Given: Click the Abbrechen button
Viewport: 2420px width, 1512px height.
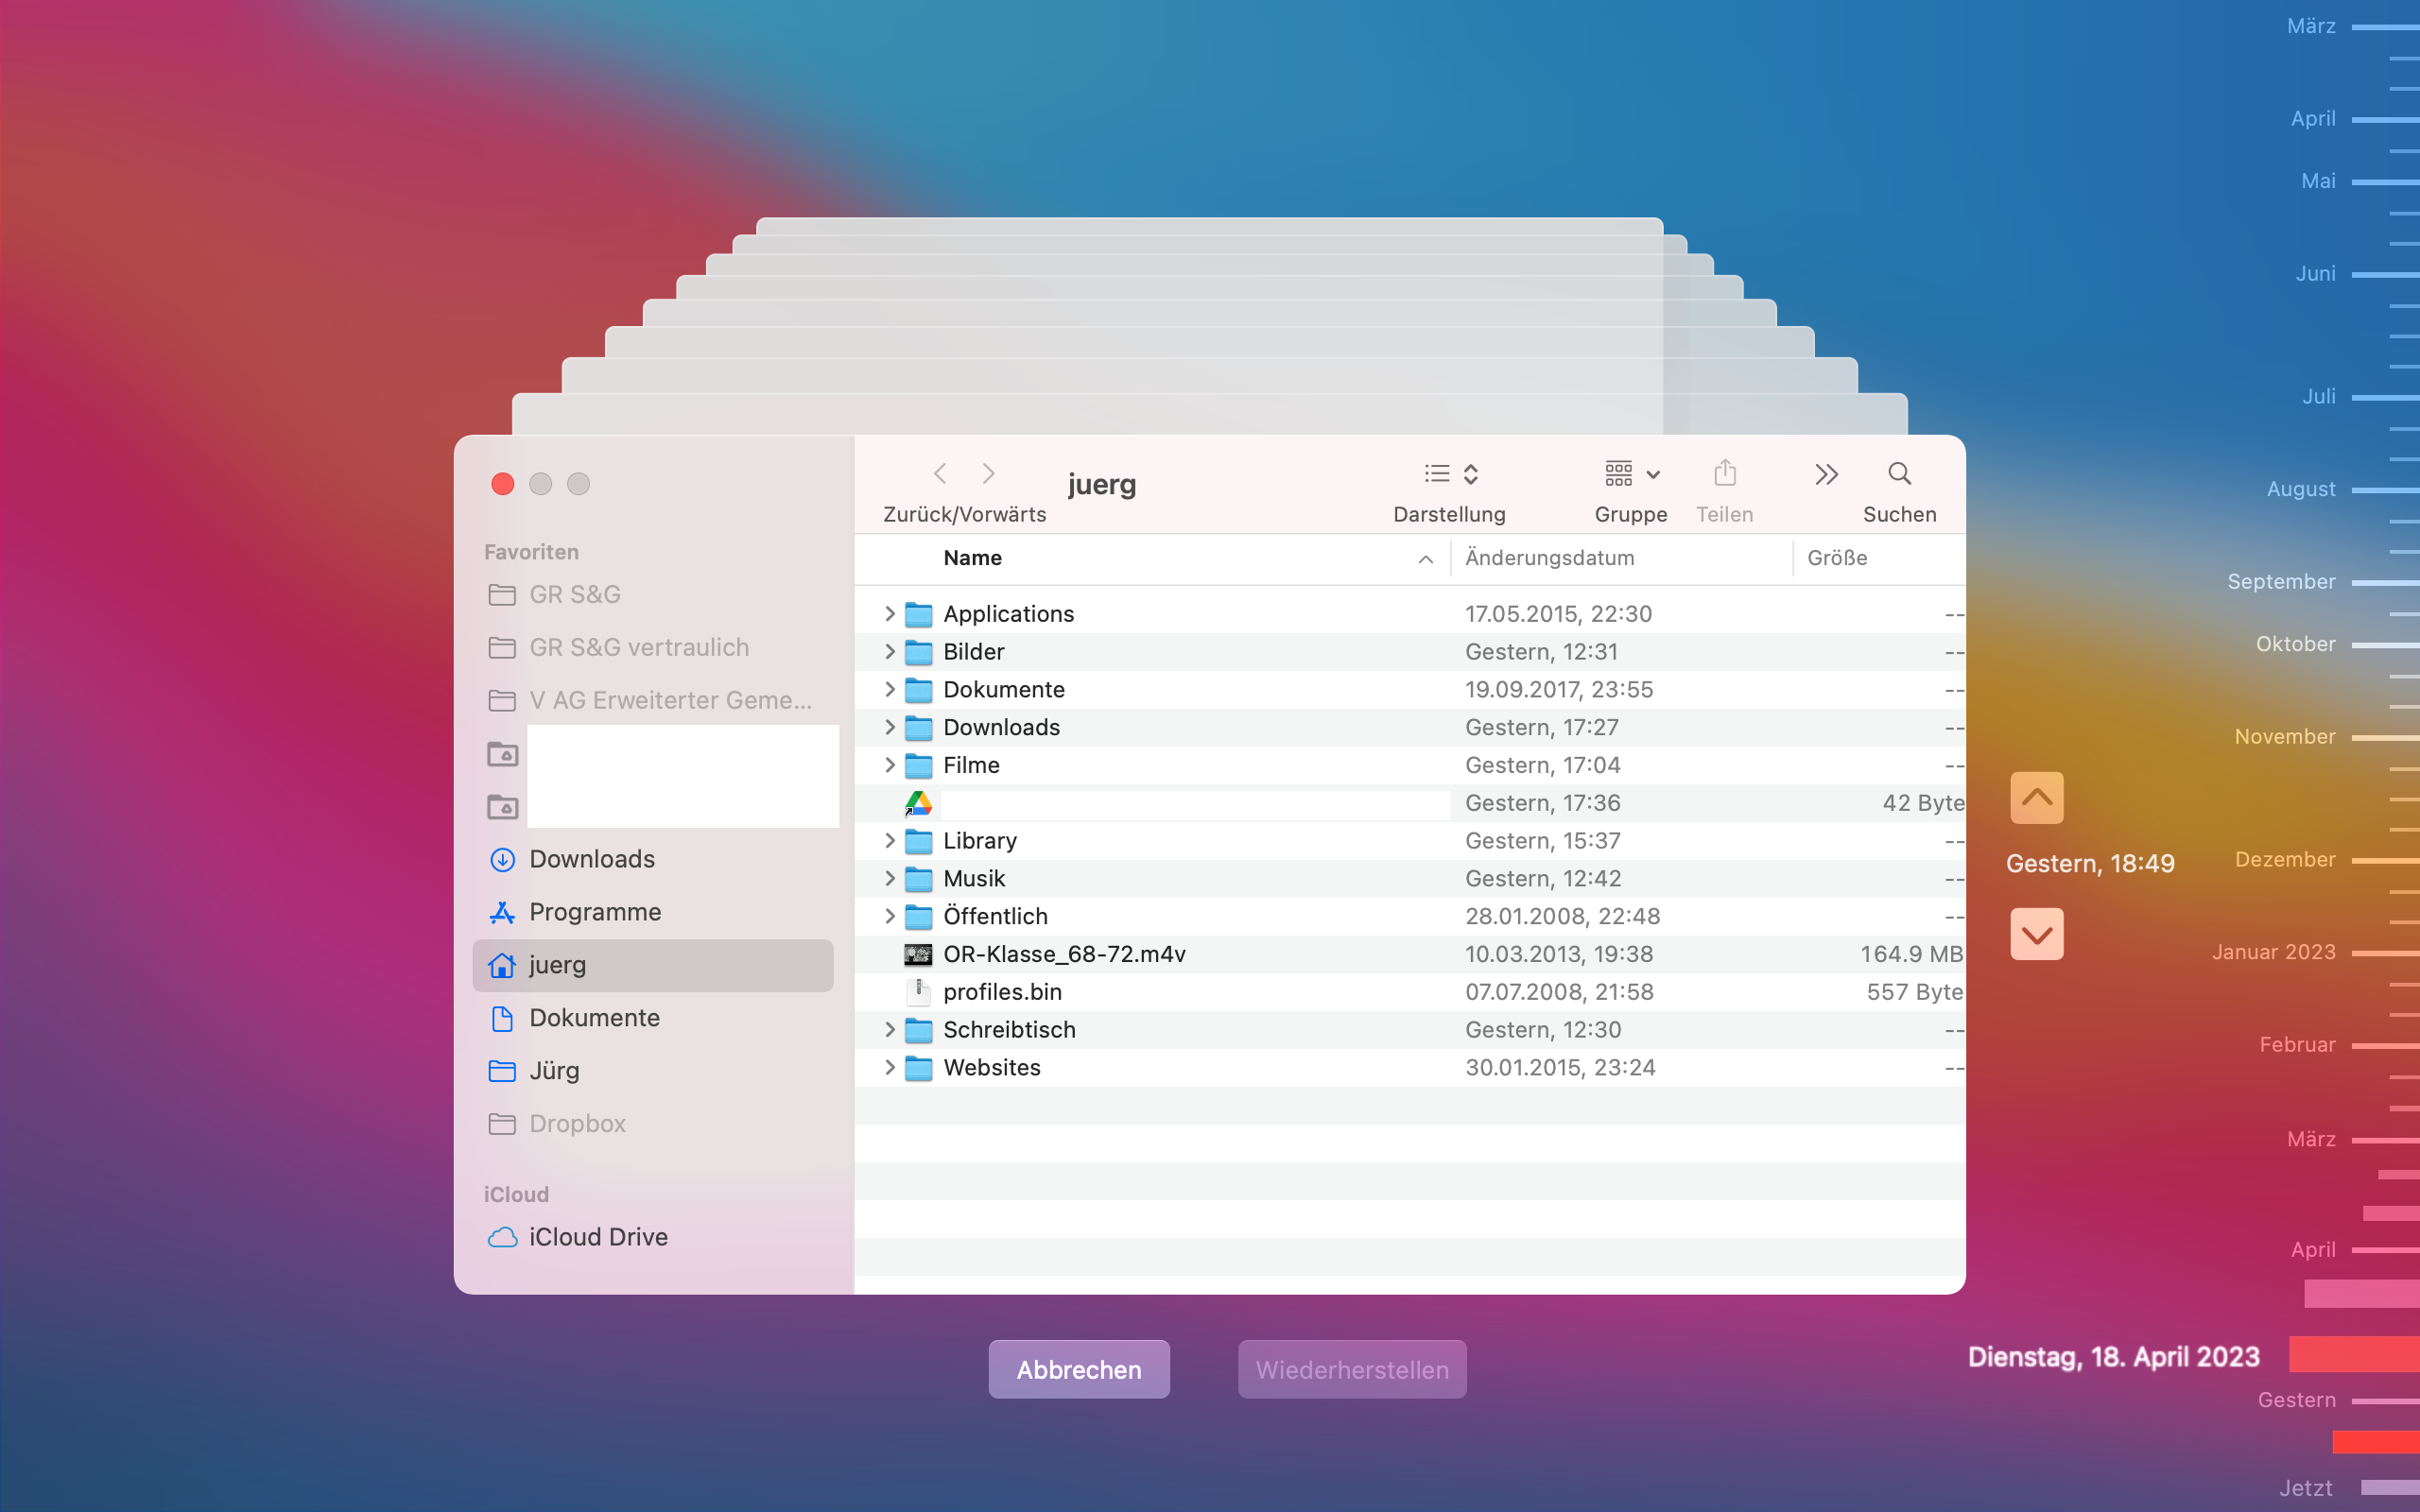Looking at the screenshot, I should tap(1078, 1369).
